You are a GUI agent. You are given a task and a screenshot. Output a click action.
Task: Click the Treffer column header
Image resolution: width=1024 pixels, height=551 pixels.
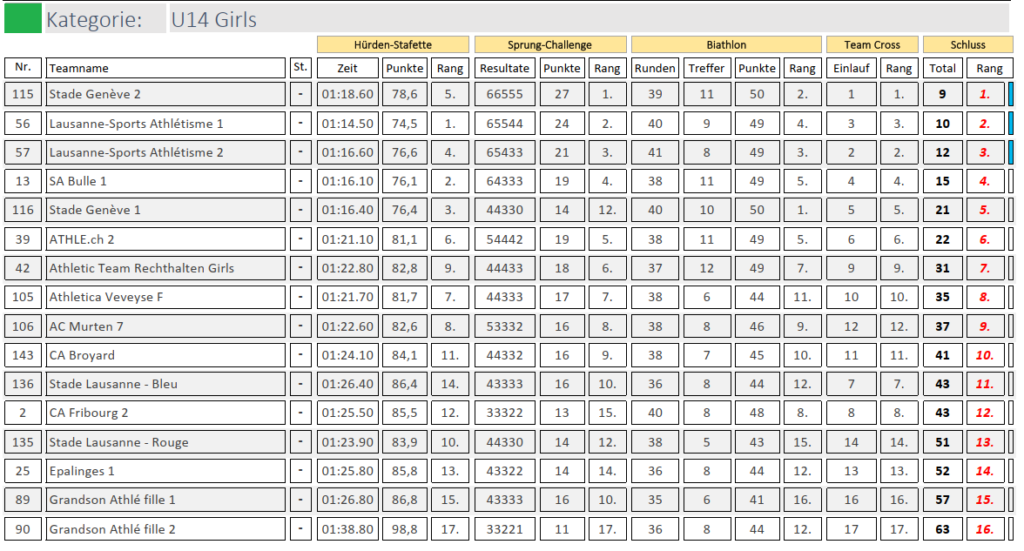707,68
